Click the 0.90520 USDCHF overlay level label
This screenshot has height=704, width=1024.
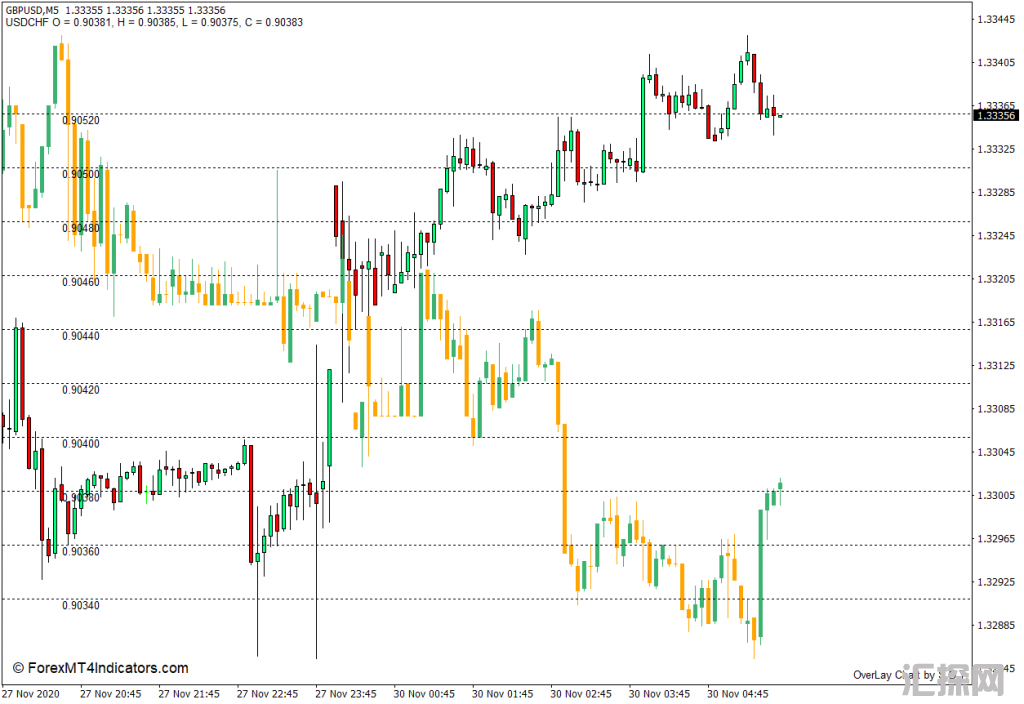point(81,120)
